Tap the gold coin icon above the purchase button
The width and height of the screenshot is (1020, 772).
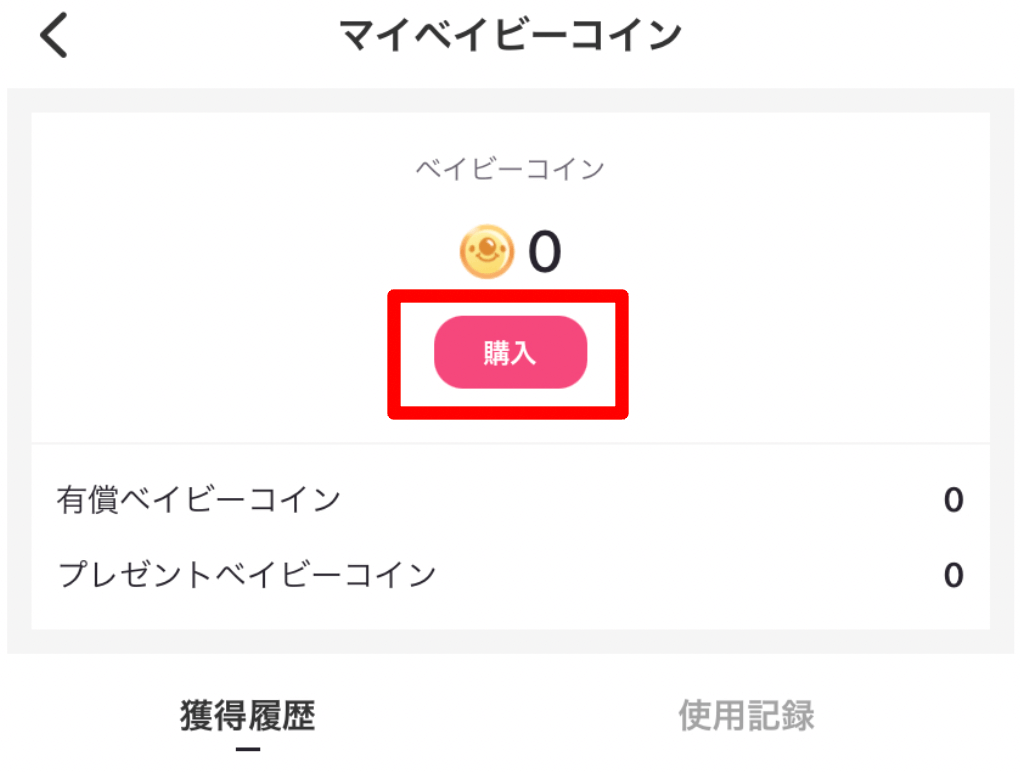pos(487,251)
